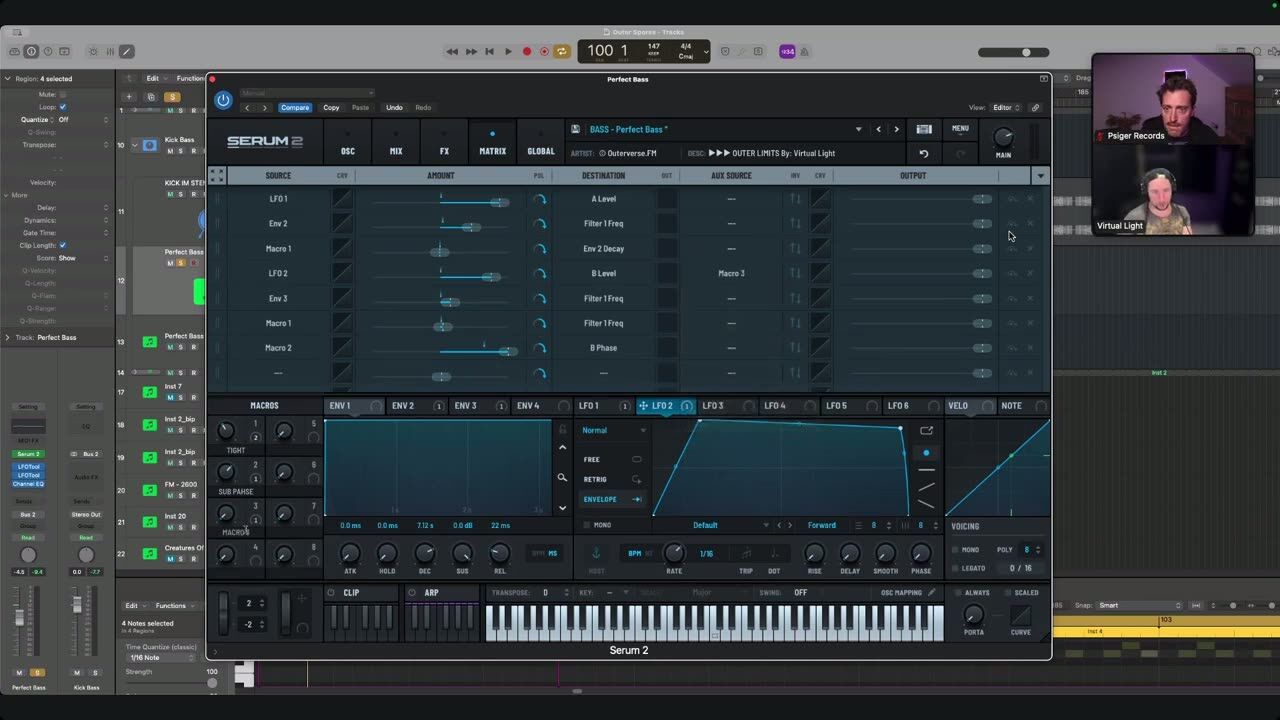Click the LFO shape export icon
The width and height of the screenshot is (1280, 720).
pos(926,431)
